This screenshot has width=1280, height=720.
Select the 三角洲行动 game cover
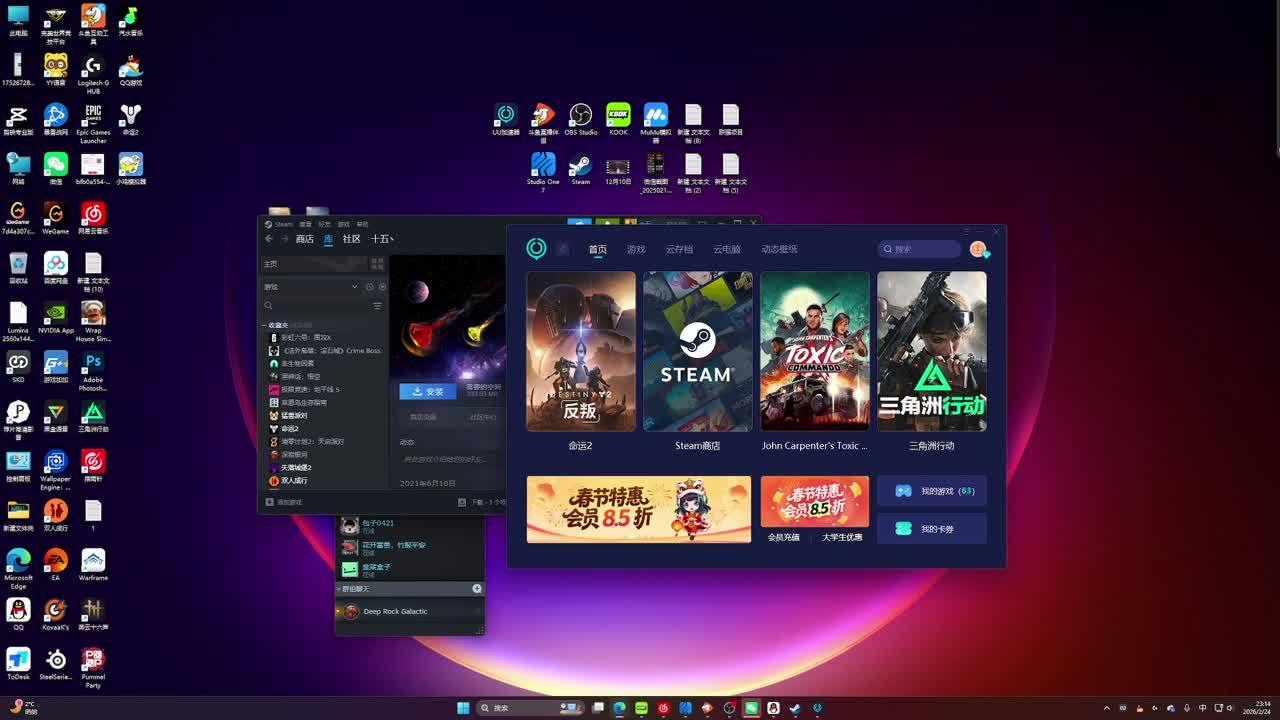click(x=931, y=351)
